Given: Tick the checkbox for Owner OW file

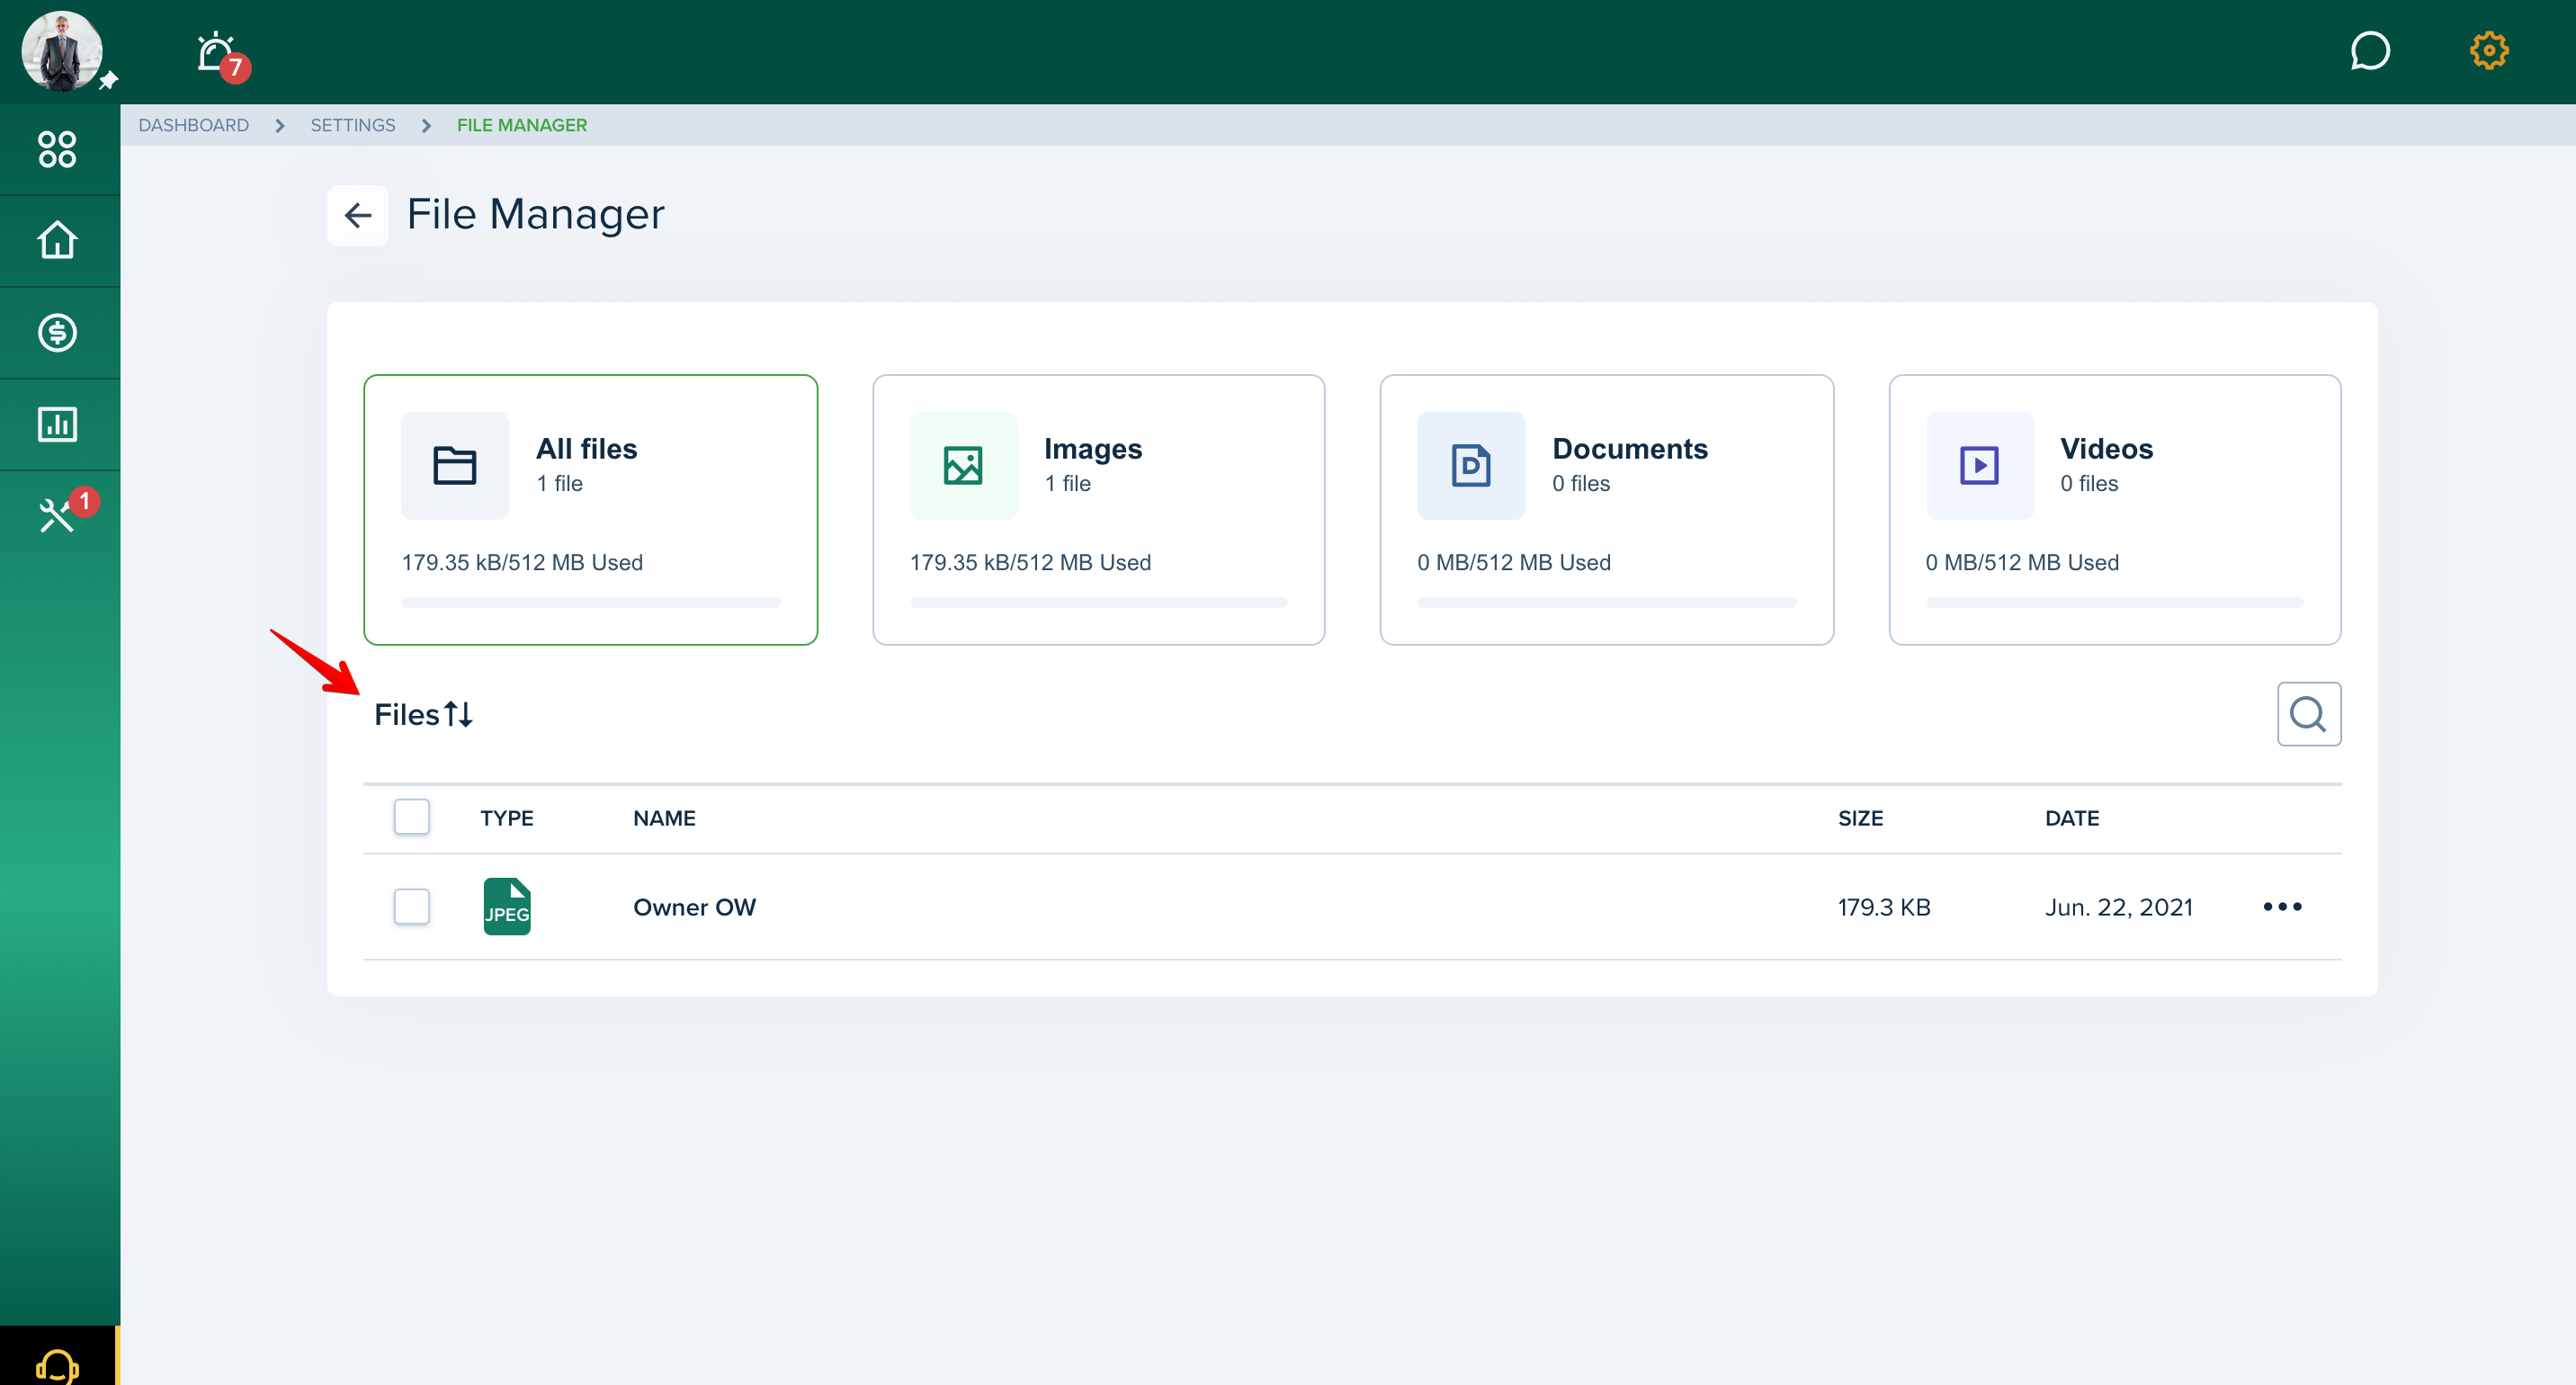Looking at the screenshot, I should (x=412, y=907).
